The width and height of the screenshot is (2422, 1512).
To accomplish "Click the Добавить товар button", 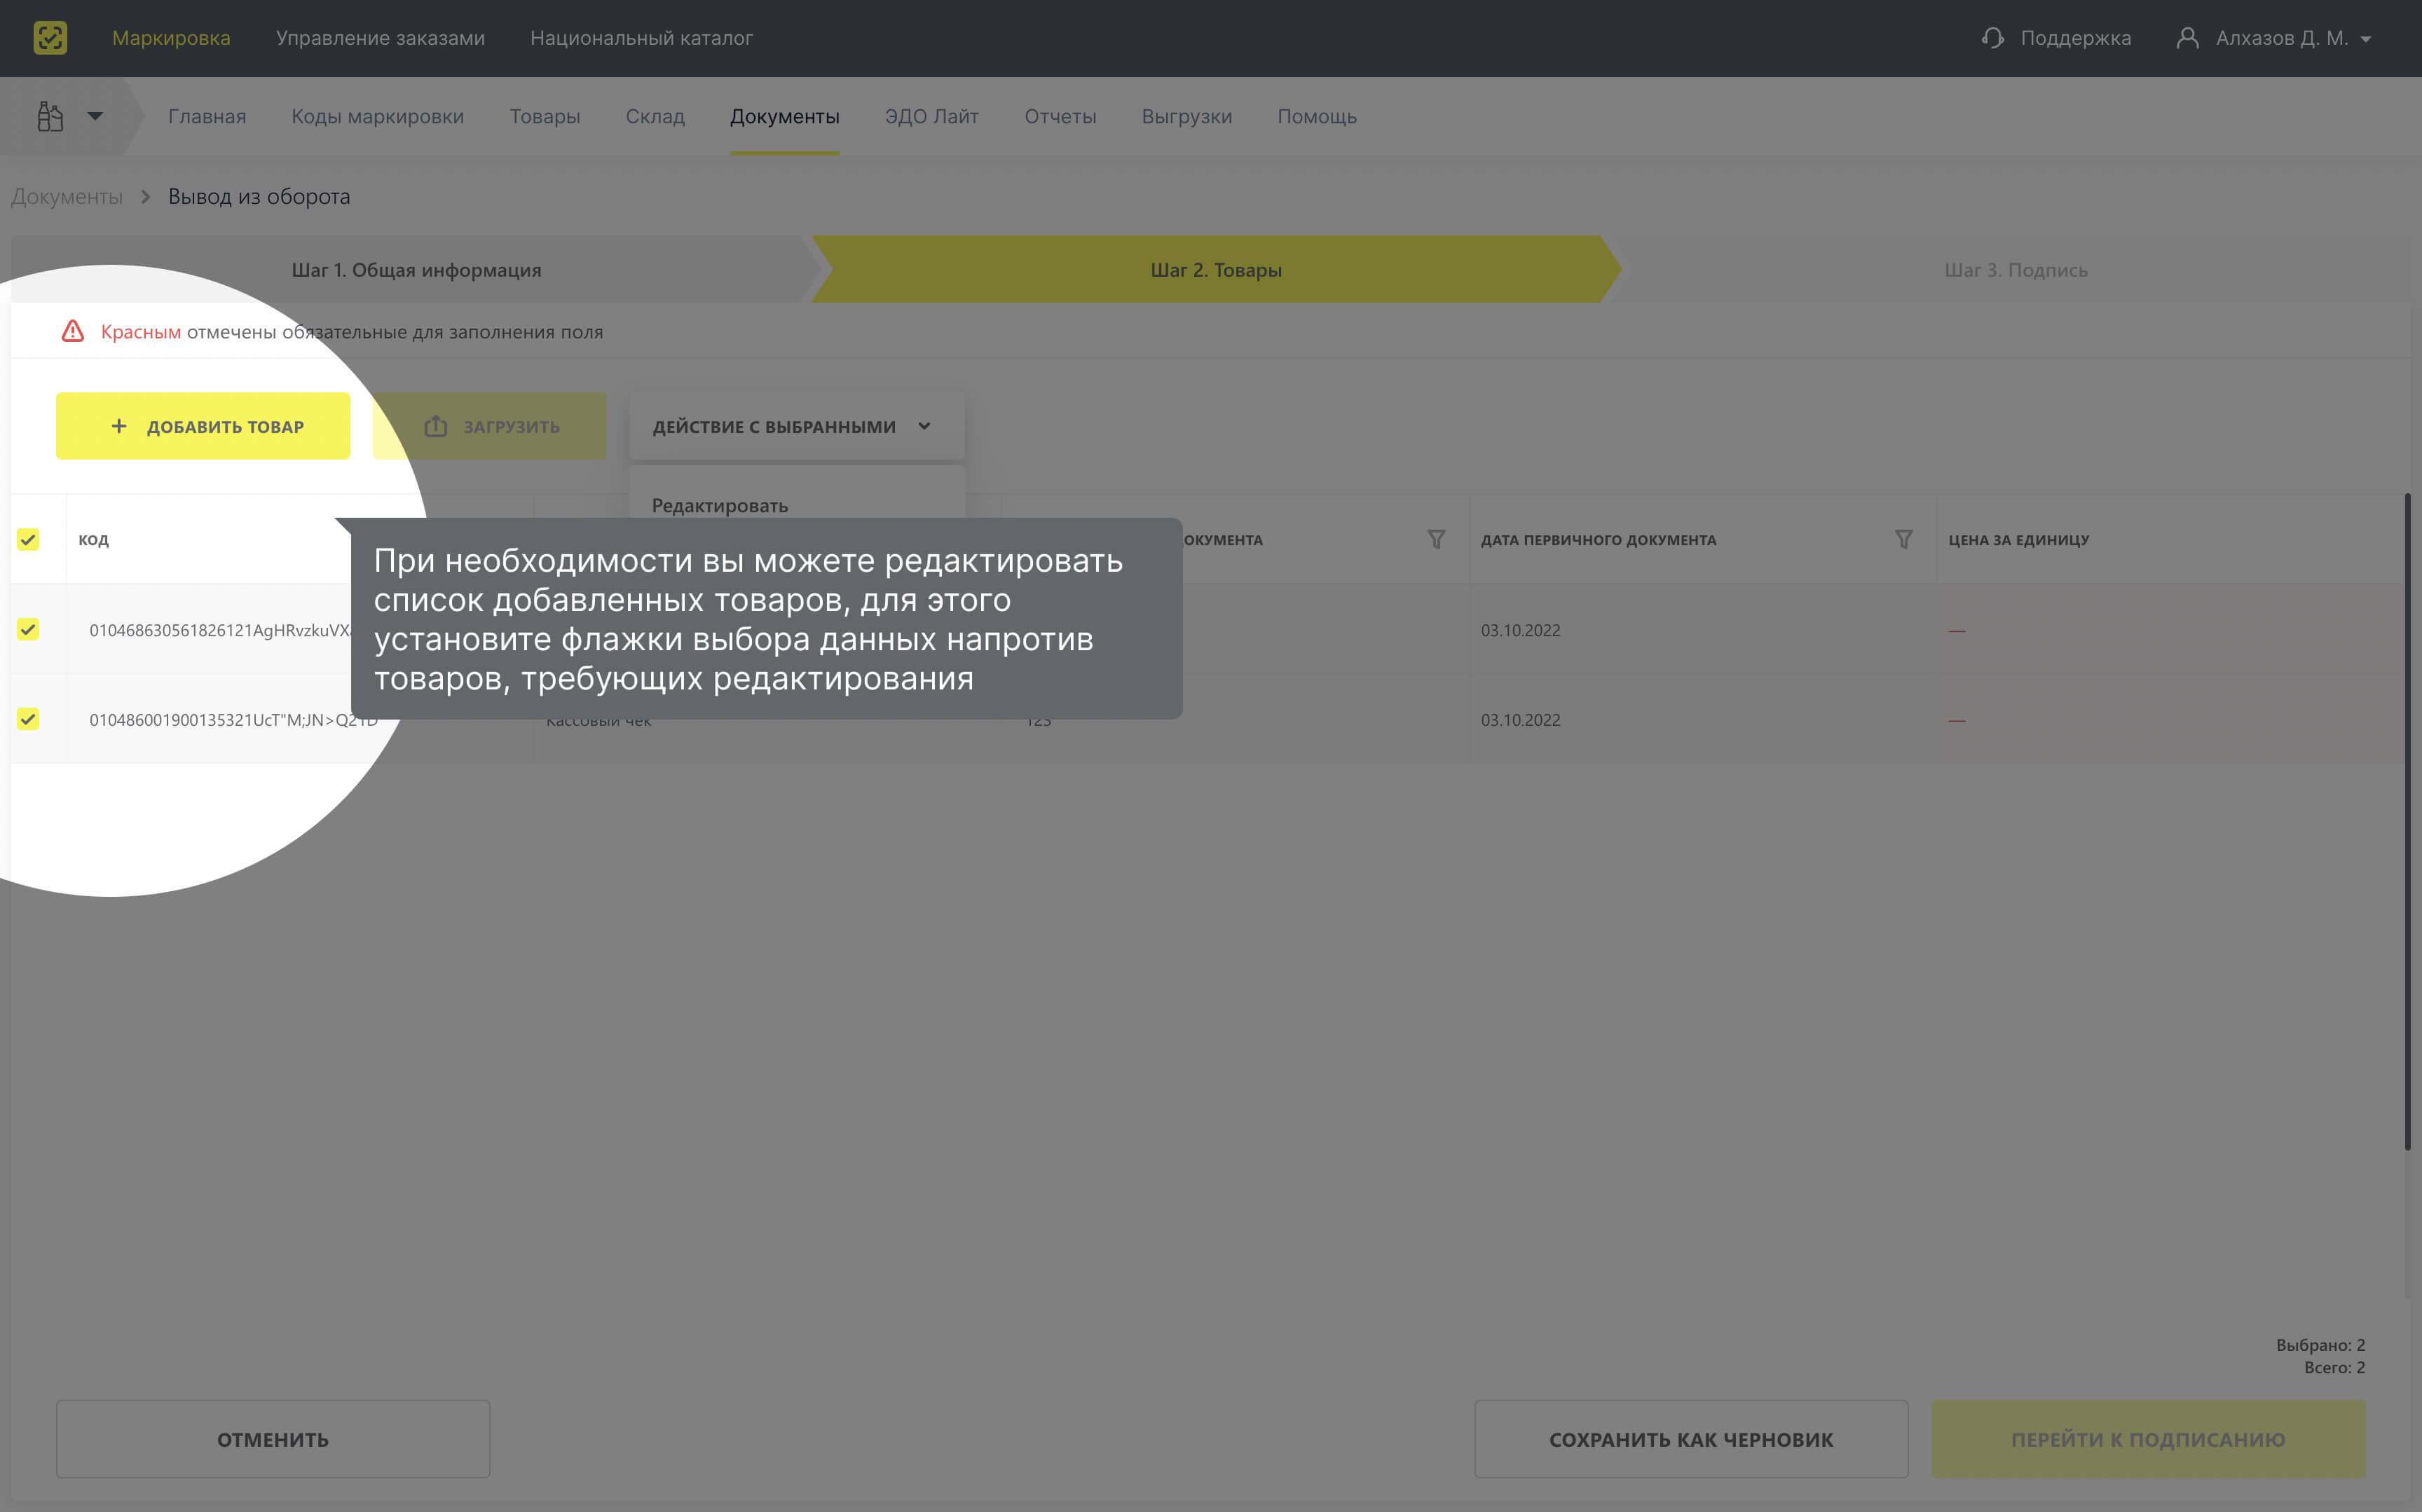I will tap(203, 426).
